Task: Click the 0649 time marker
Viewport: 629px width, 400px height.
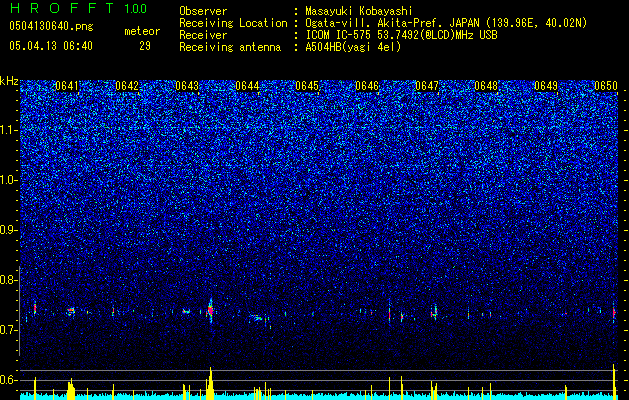Action: pos(546,86)
